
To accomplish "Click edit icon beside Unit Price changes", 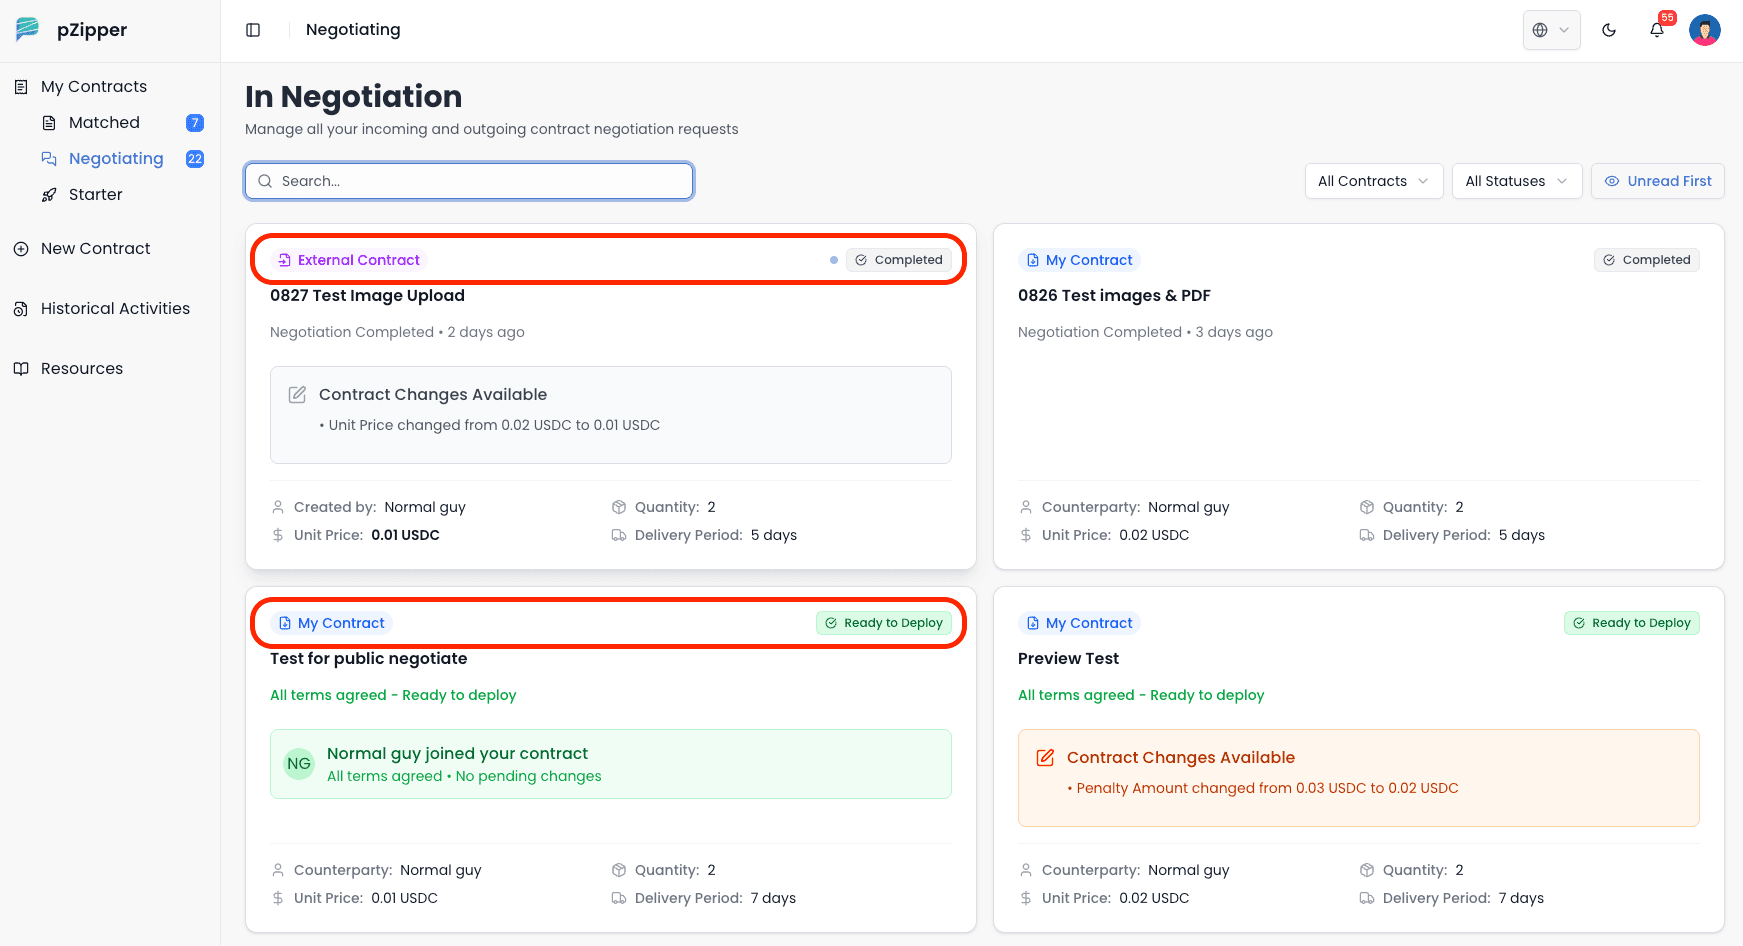I will [x=297, y=395].
